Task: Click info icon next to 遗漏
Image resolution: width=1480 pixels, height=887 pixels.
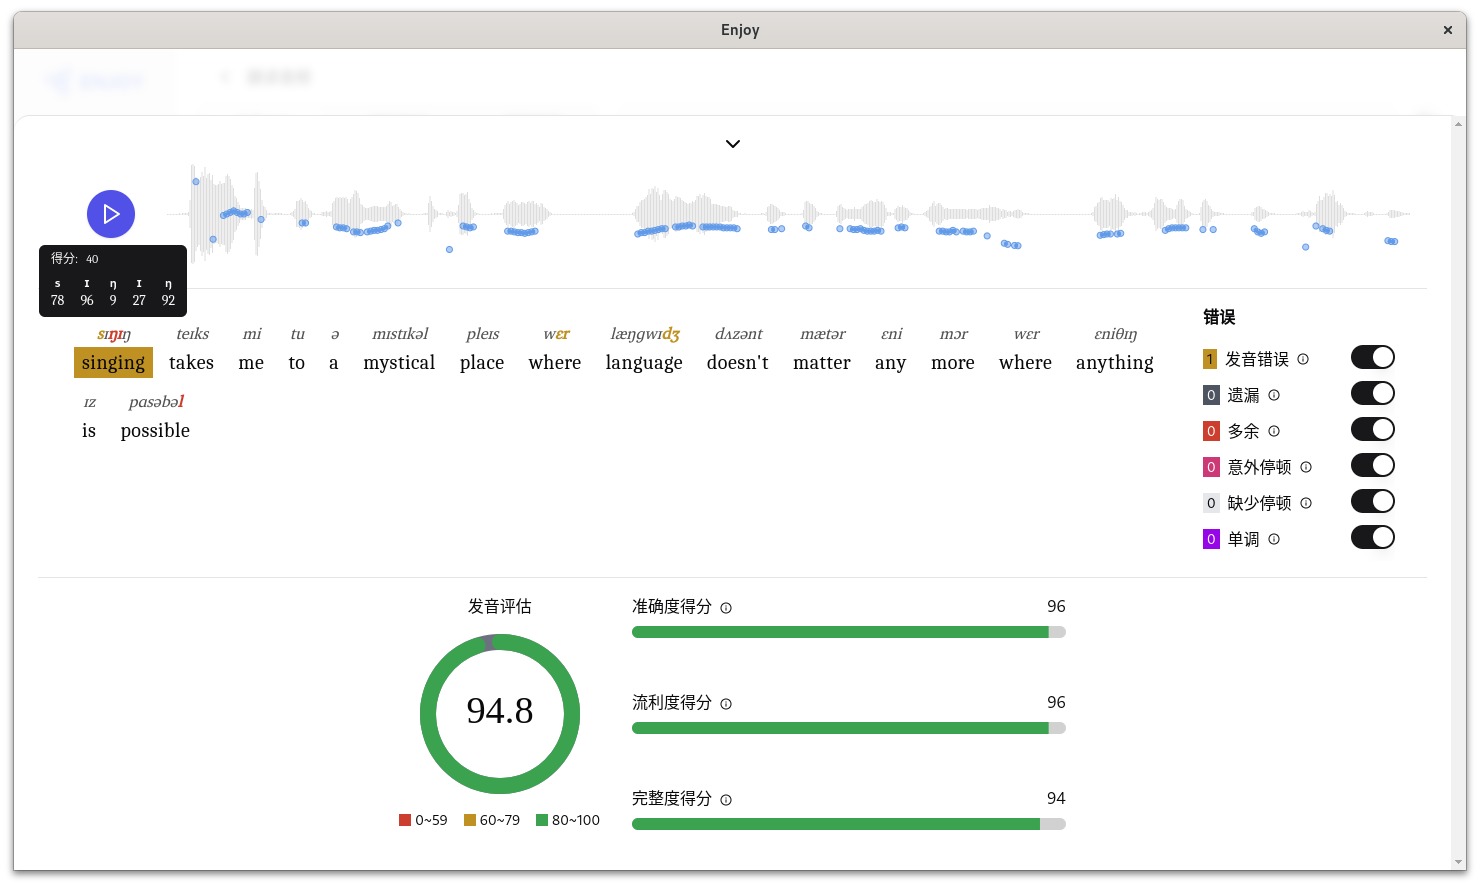Action: (1274, 395)
